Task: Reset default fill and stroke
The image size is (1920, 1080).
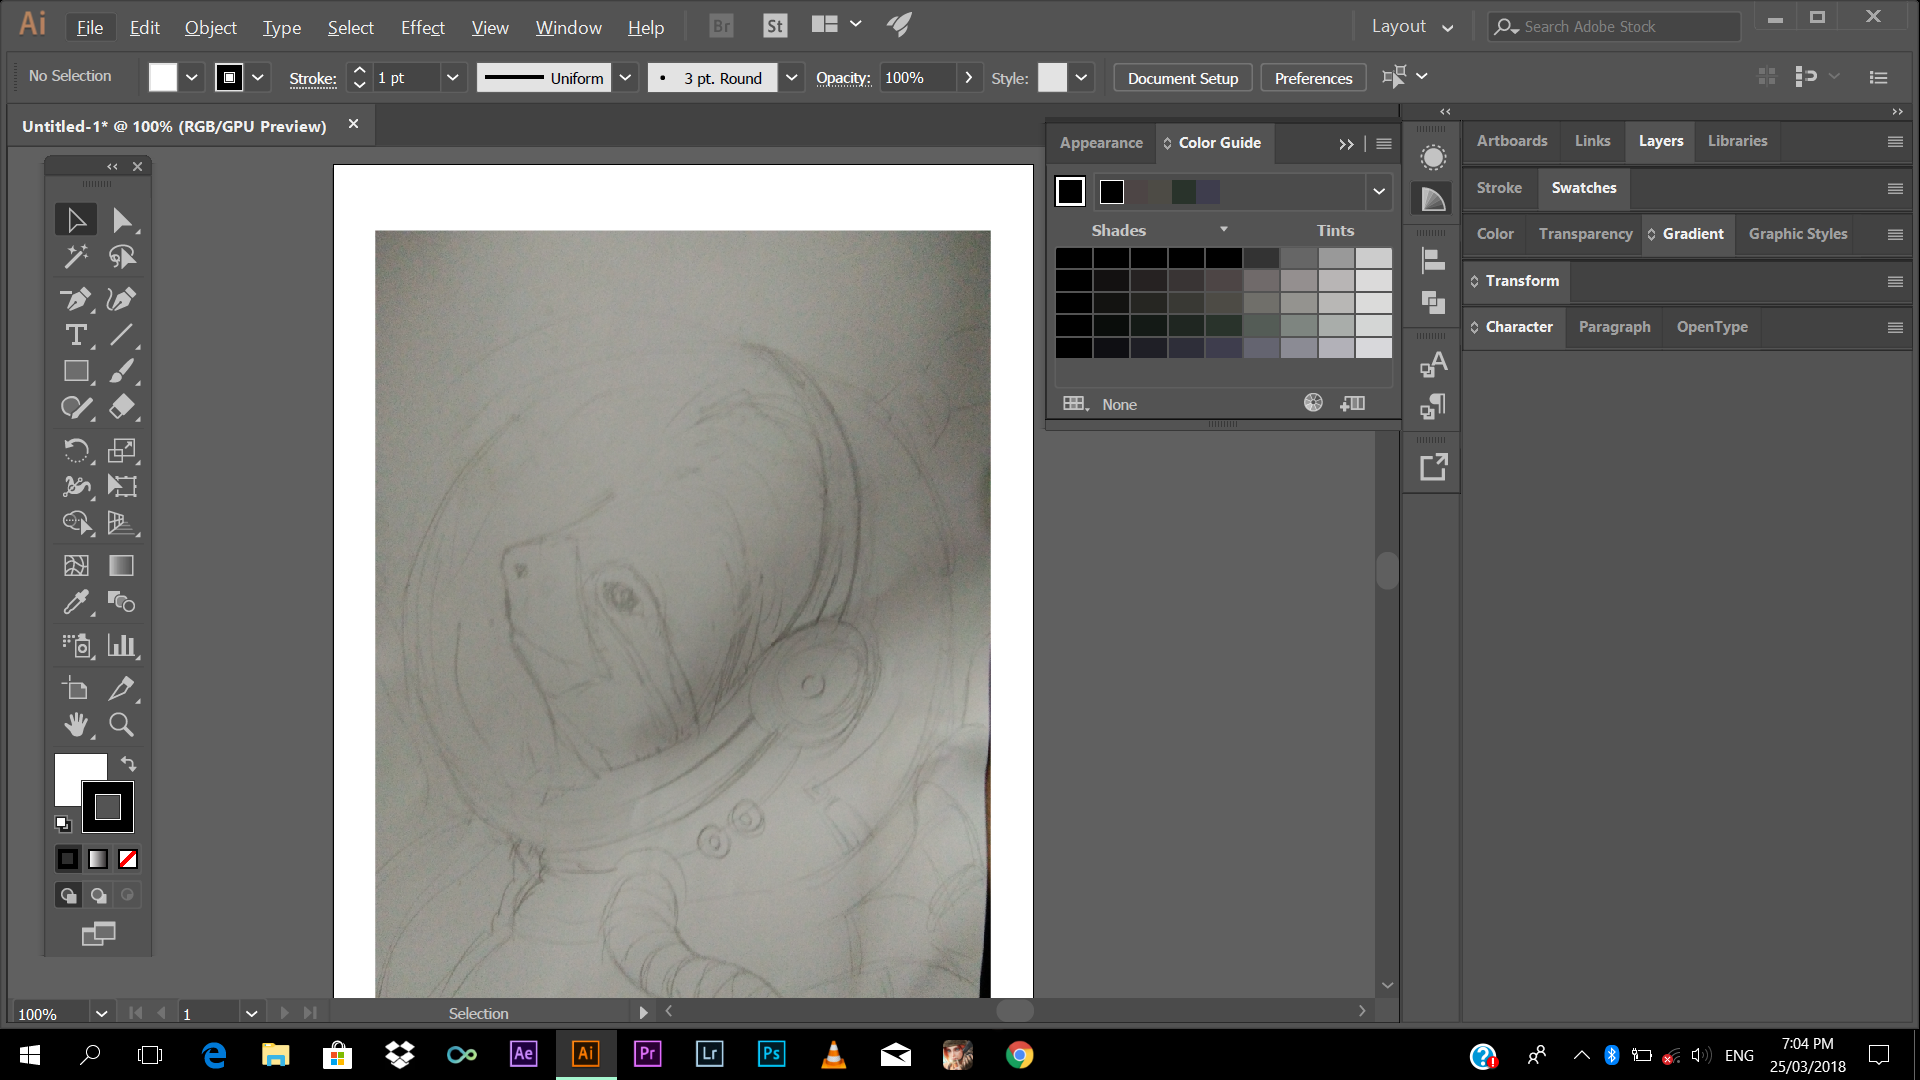Action: [x=63, y=824]
